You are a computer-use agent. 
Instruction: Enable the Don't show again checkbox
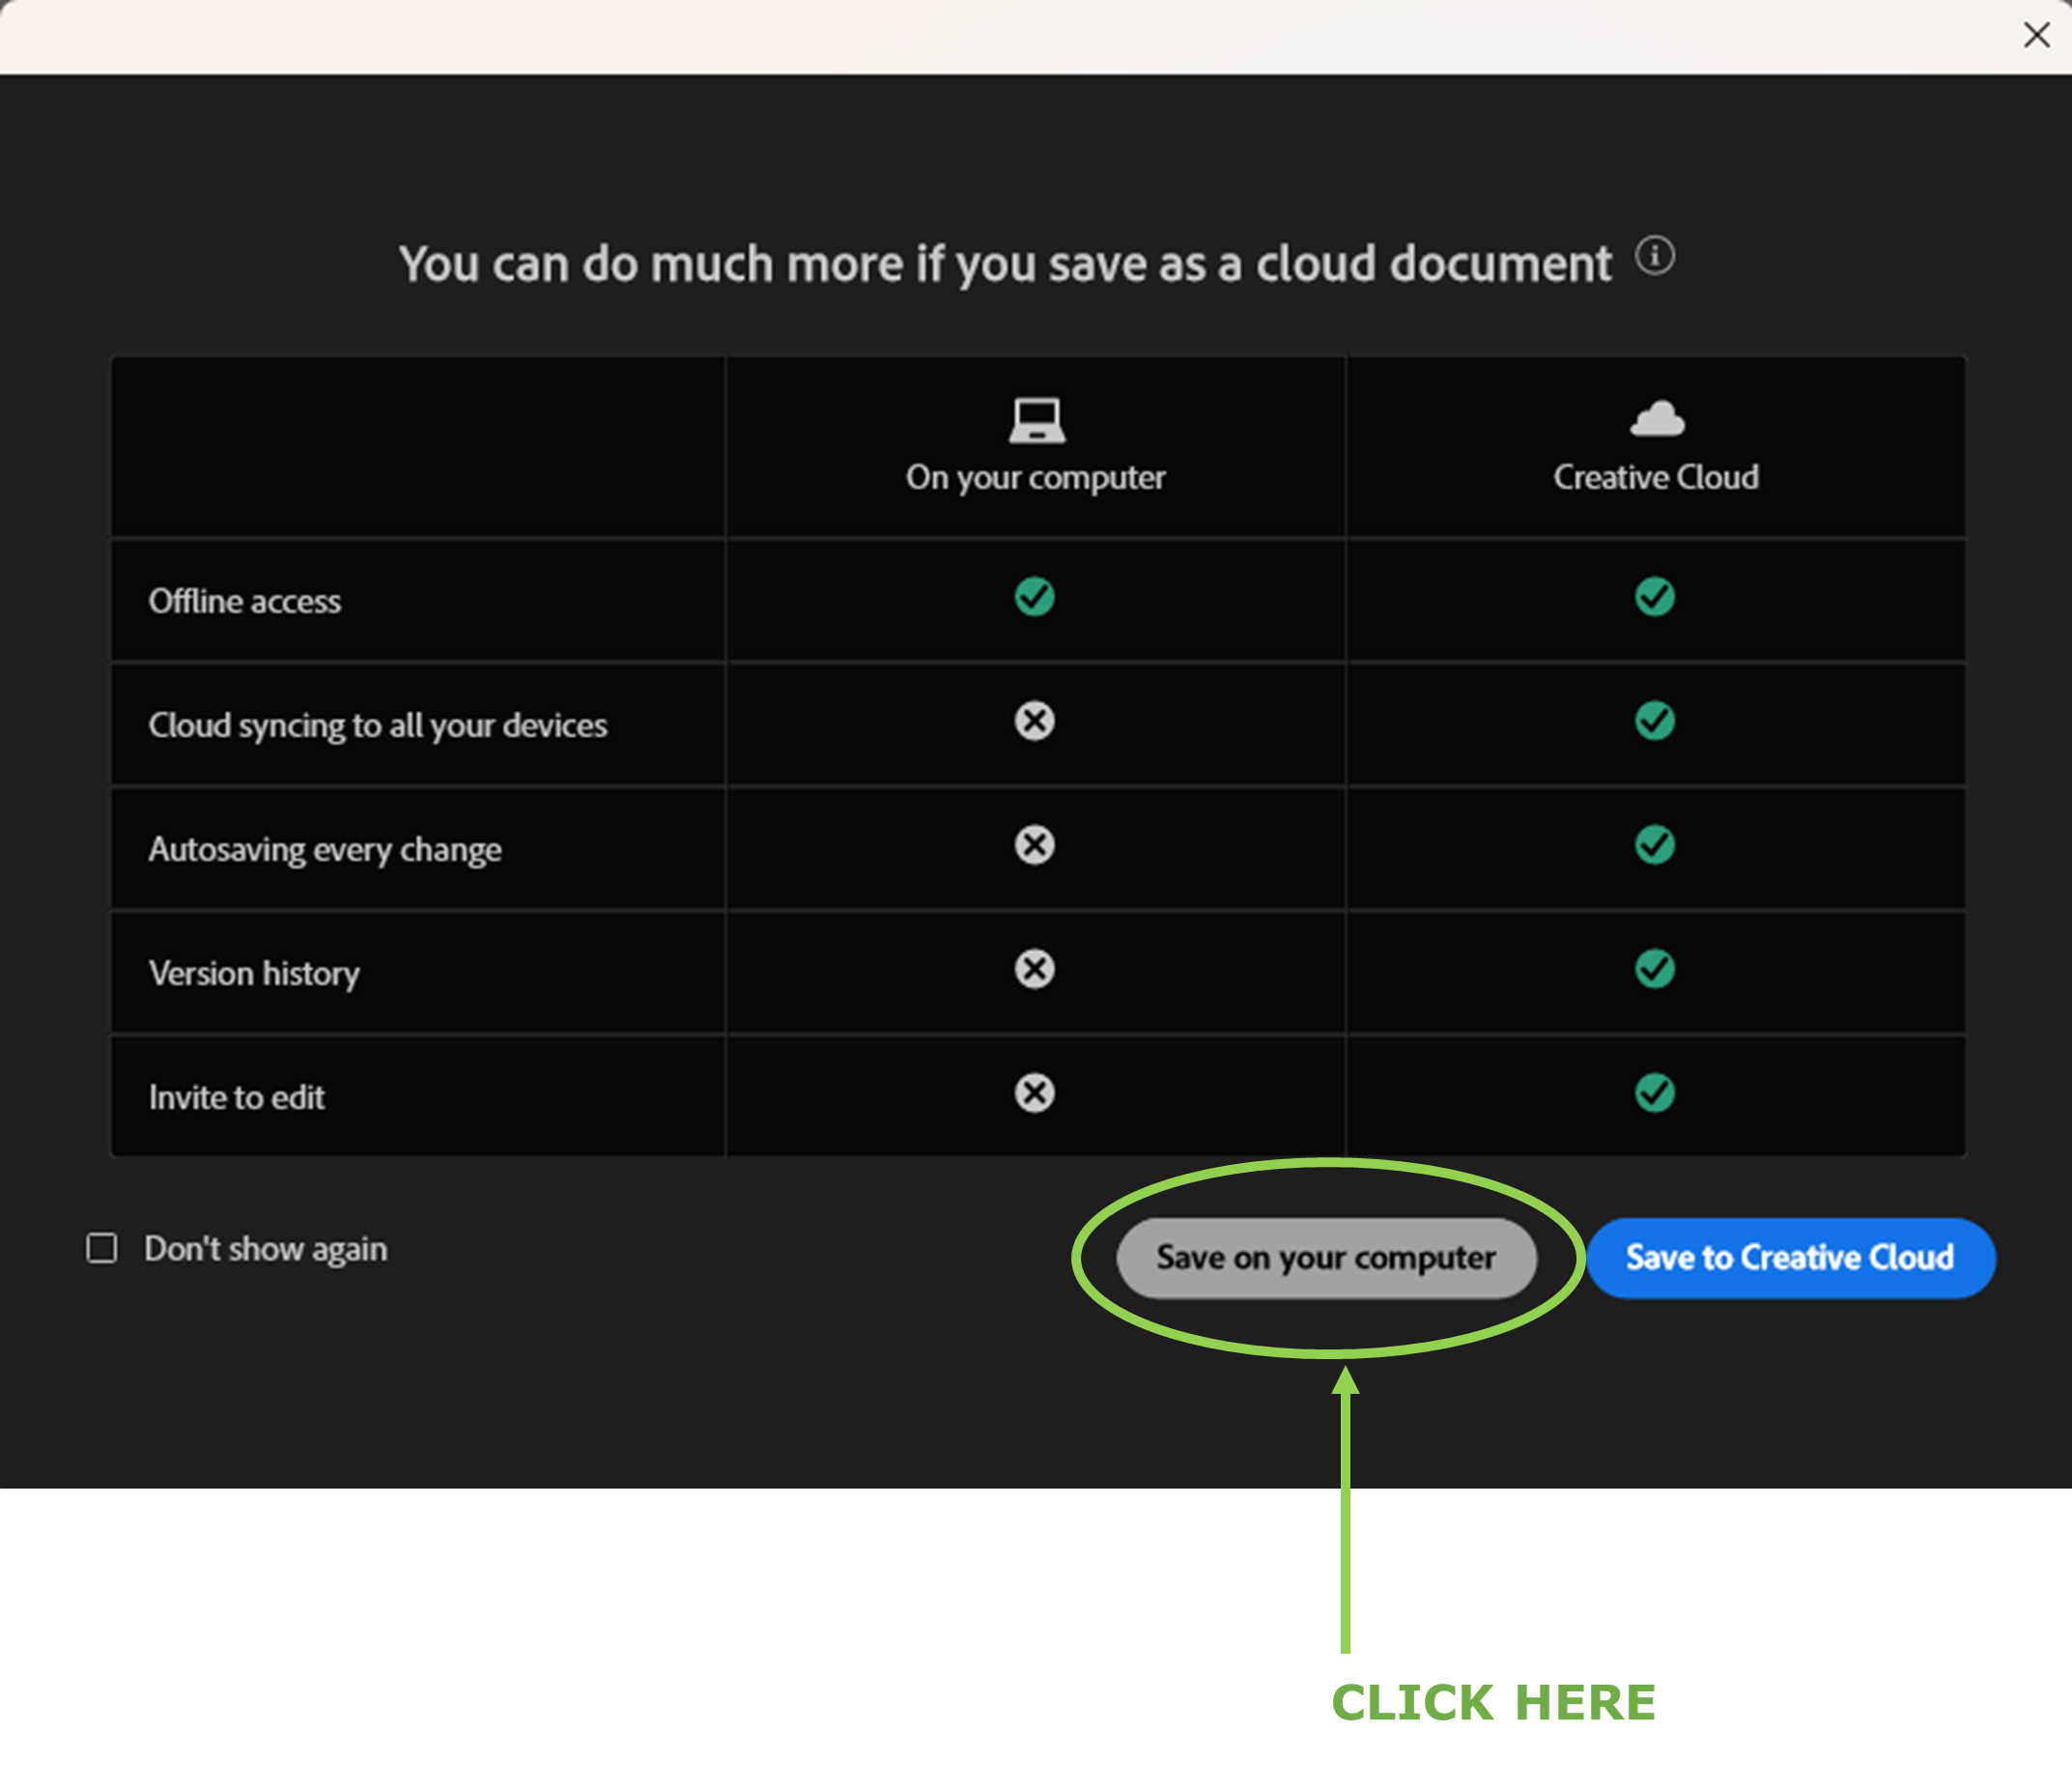[x=102, y=1248]
